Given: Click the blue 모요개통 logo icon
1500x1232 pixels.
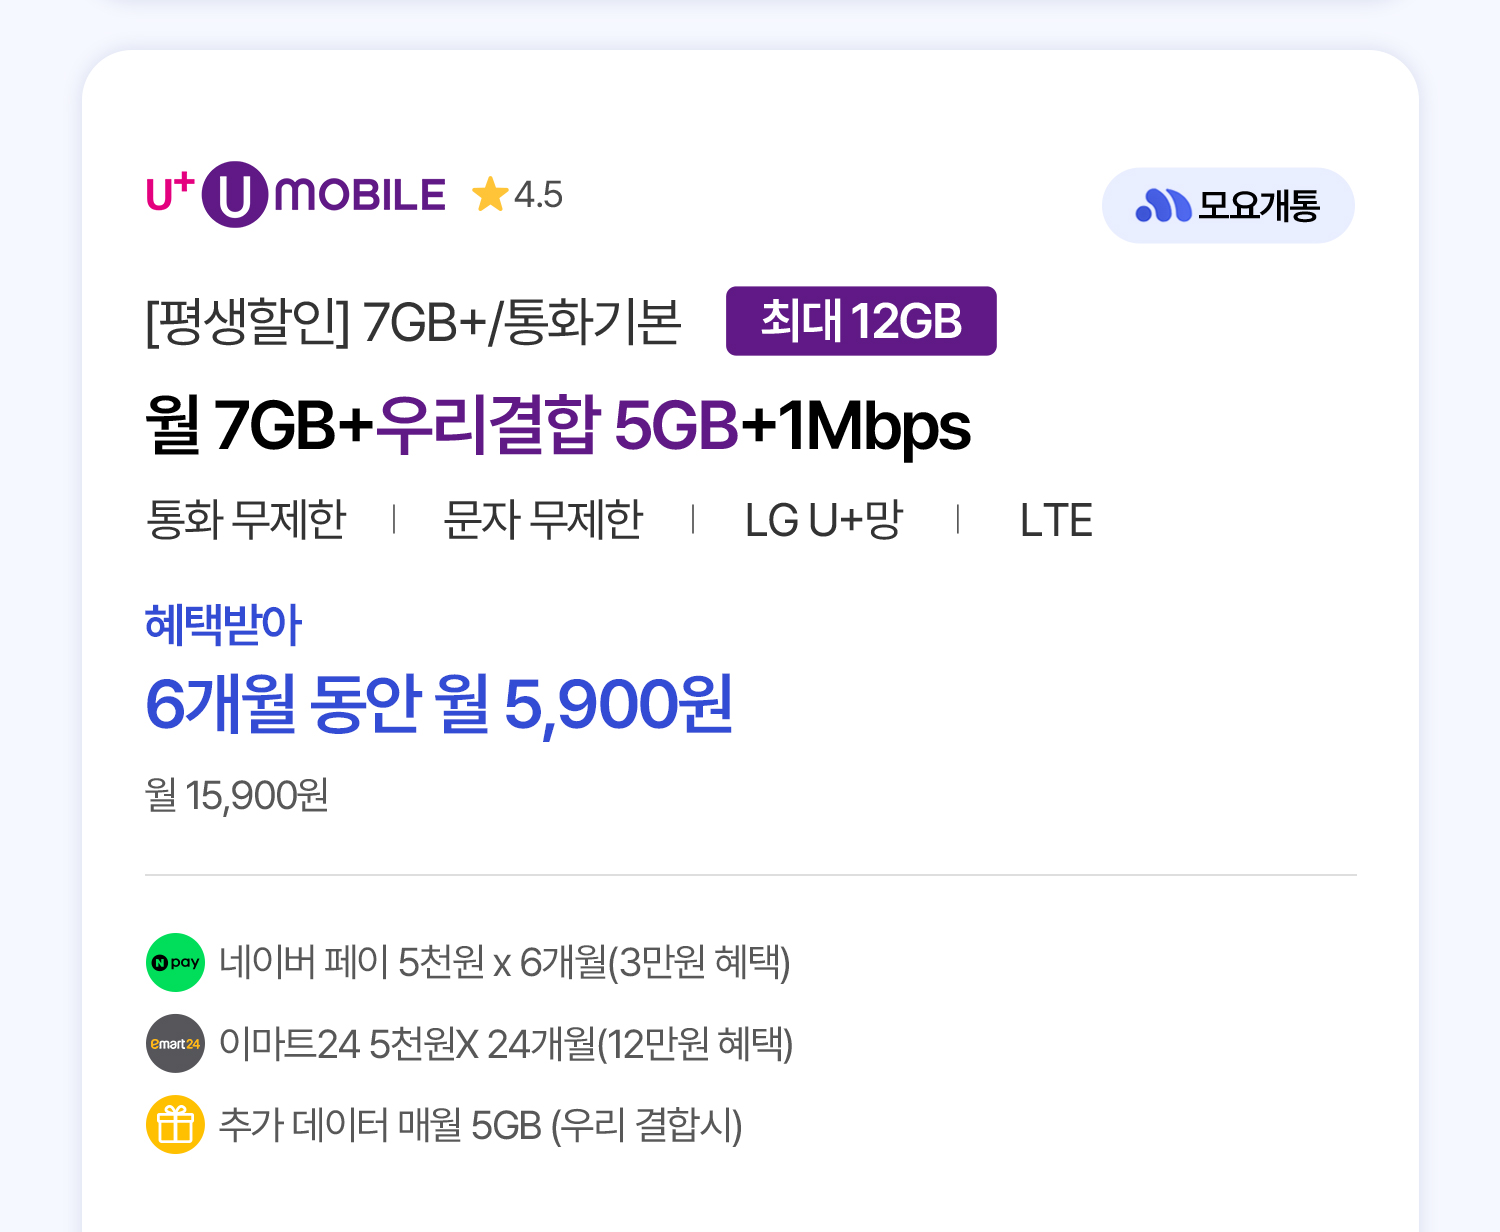Looking at the screenshot, I should tap(1162, 206).
